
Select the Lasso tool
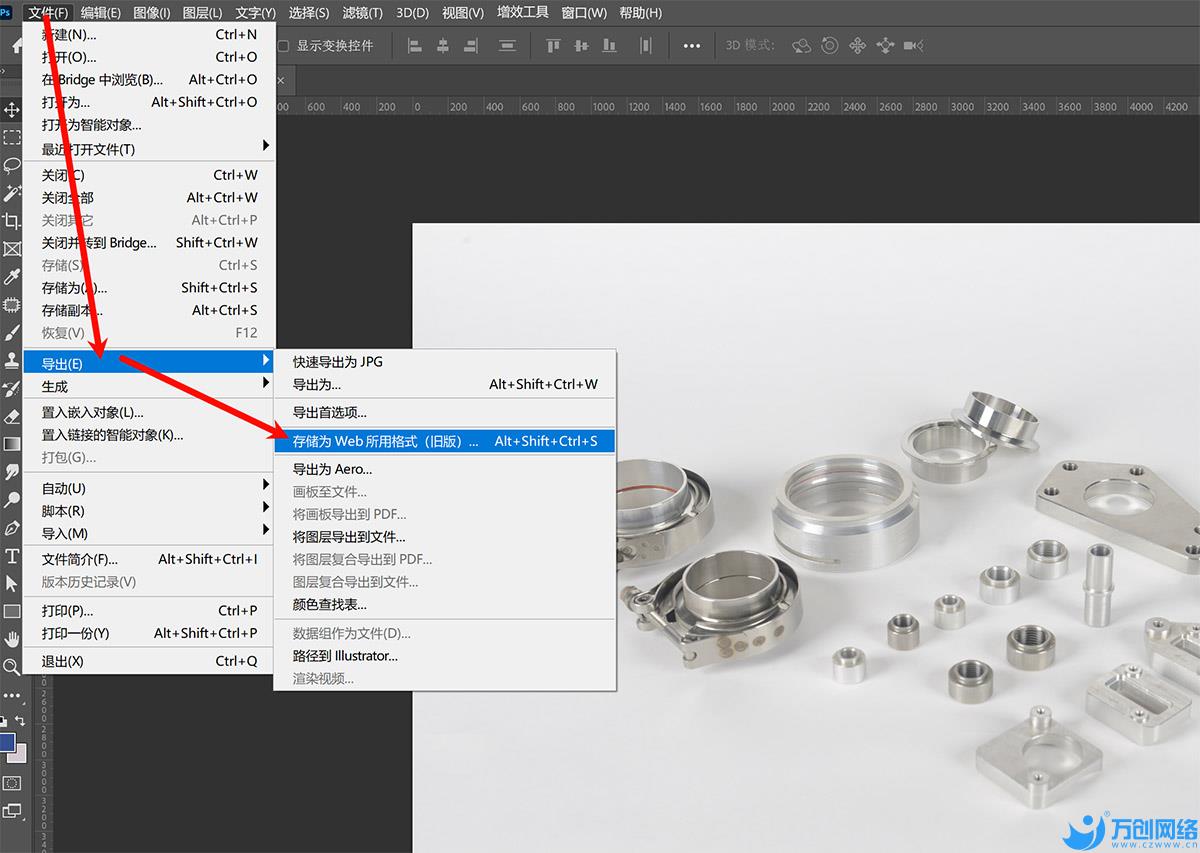(12, 165)
